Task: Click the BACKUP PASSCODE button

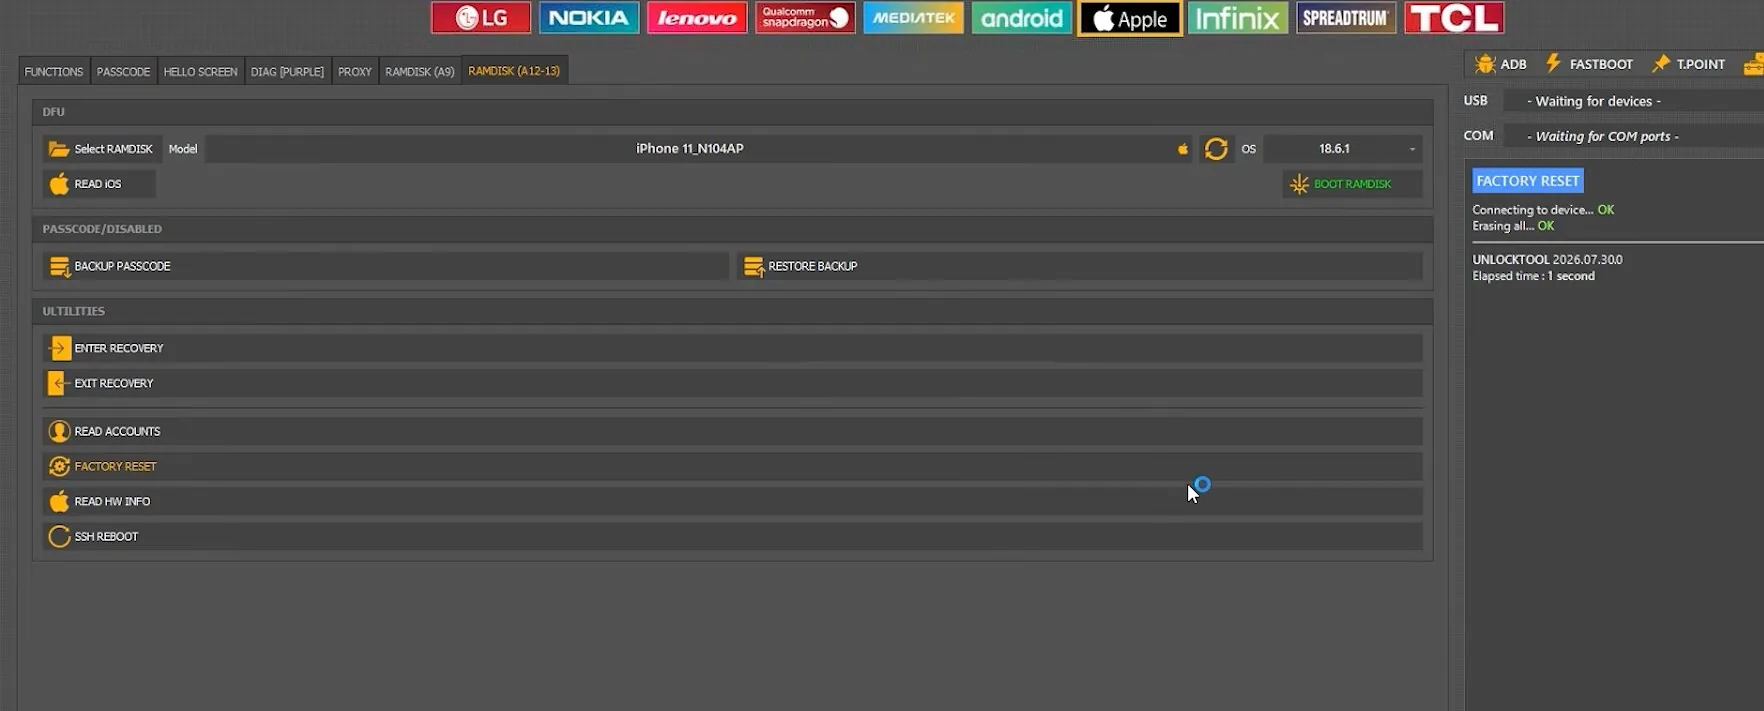Action: 386,266
